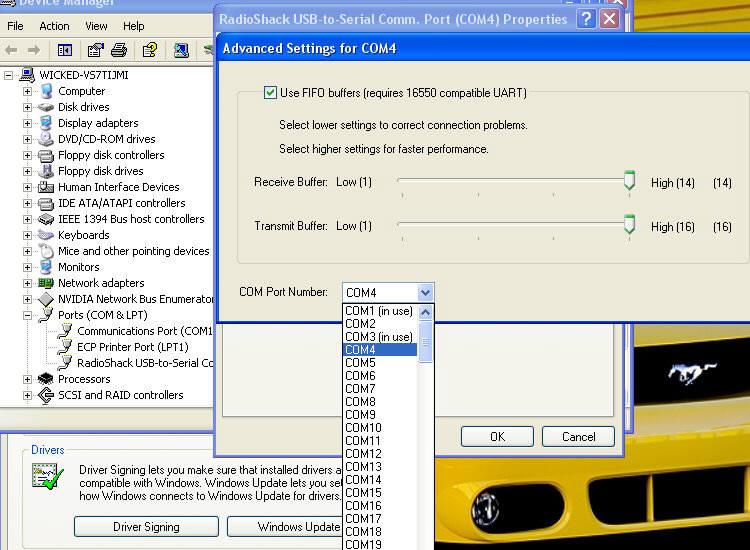The width and height of the screenshot is (750, 550).
Task: Select highlighted COM4 in port list
Action: [380, 350]
